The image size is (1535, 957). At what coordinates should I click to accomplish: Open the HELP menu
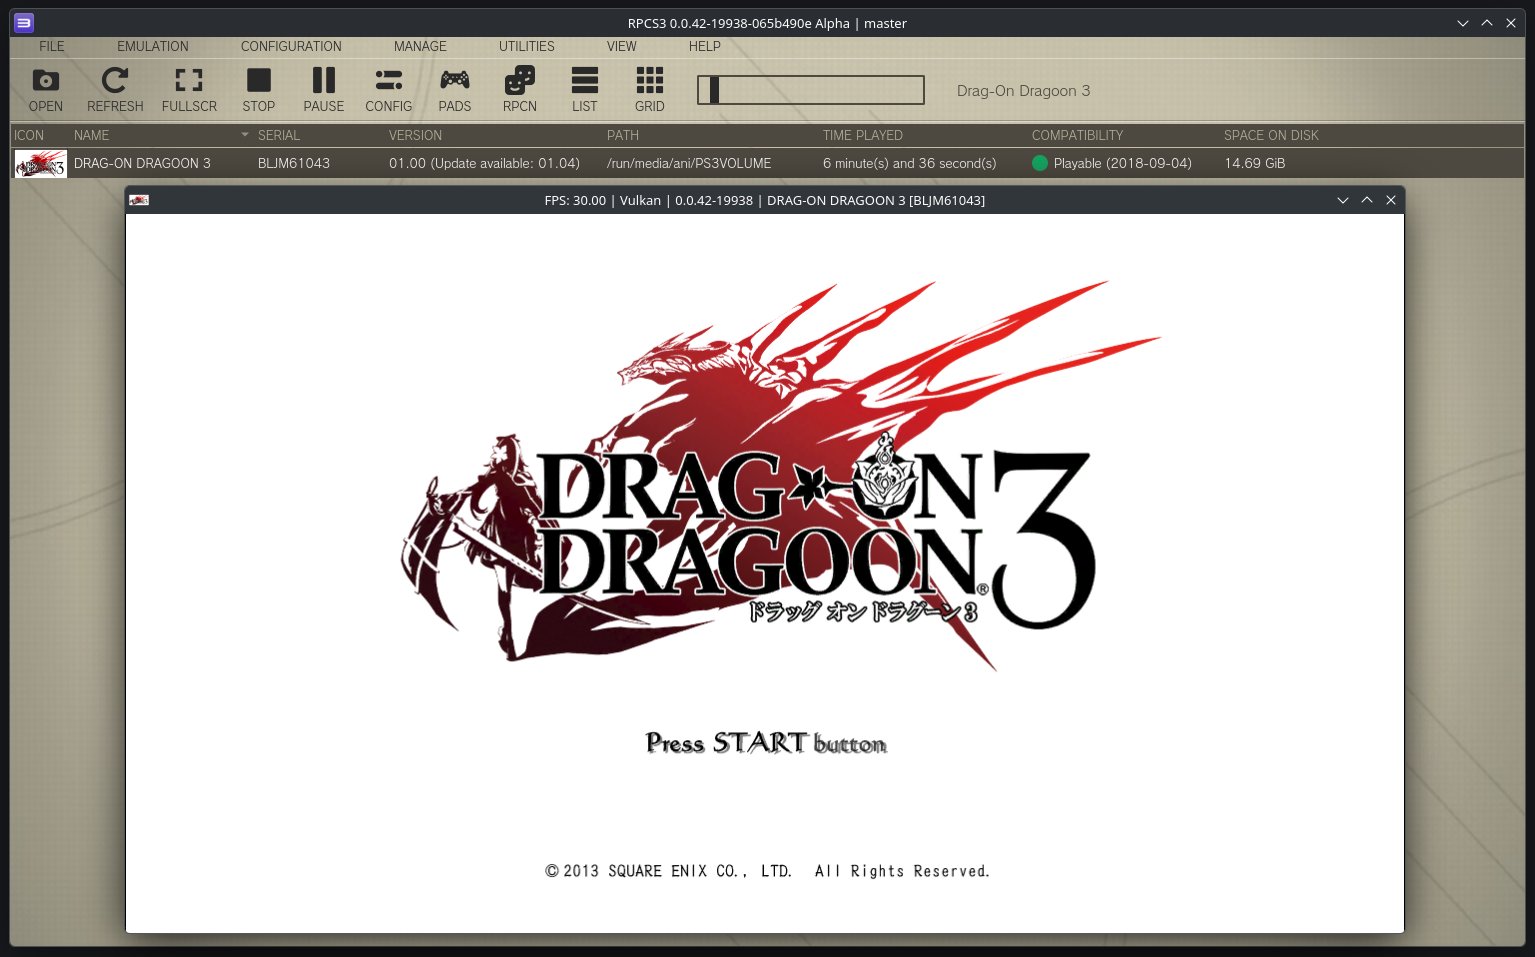(x=705, y=46)
